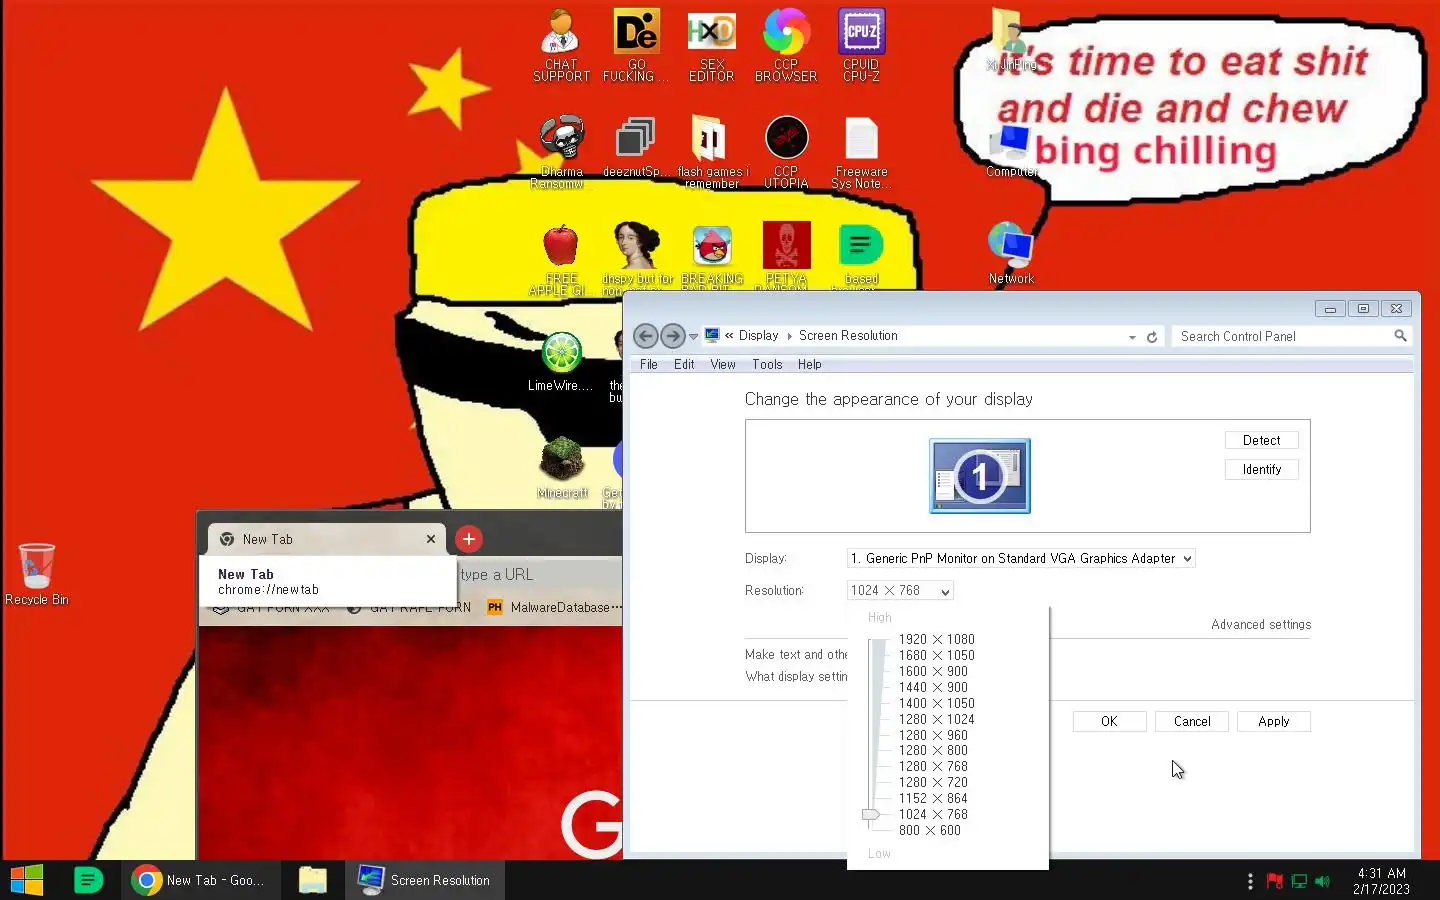Click the red flag tray icon

pos(1275,881)
